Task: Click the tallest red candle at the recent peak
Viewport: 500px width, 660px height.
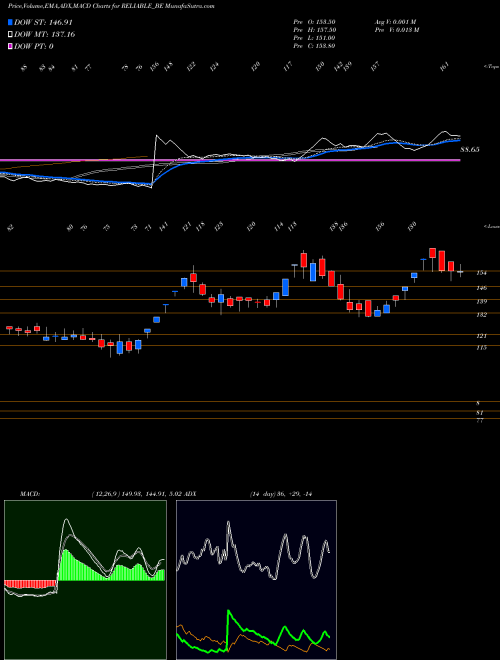Action: tap(441, 261)
